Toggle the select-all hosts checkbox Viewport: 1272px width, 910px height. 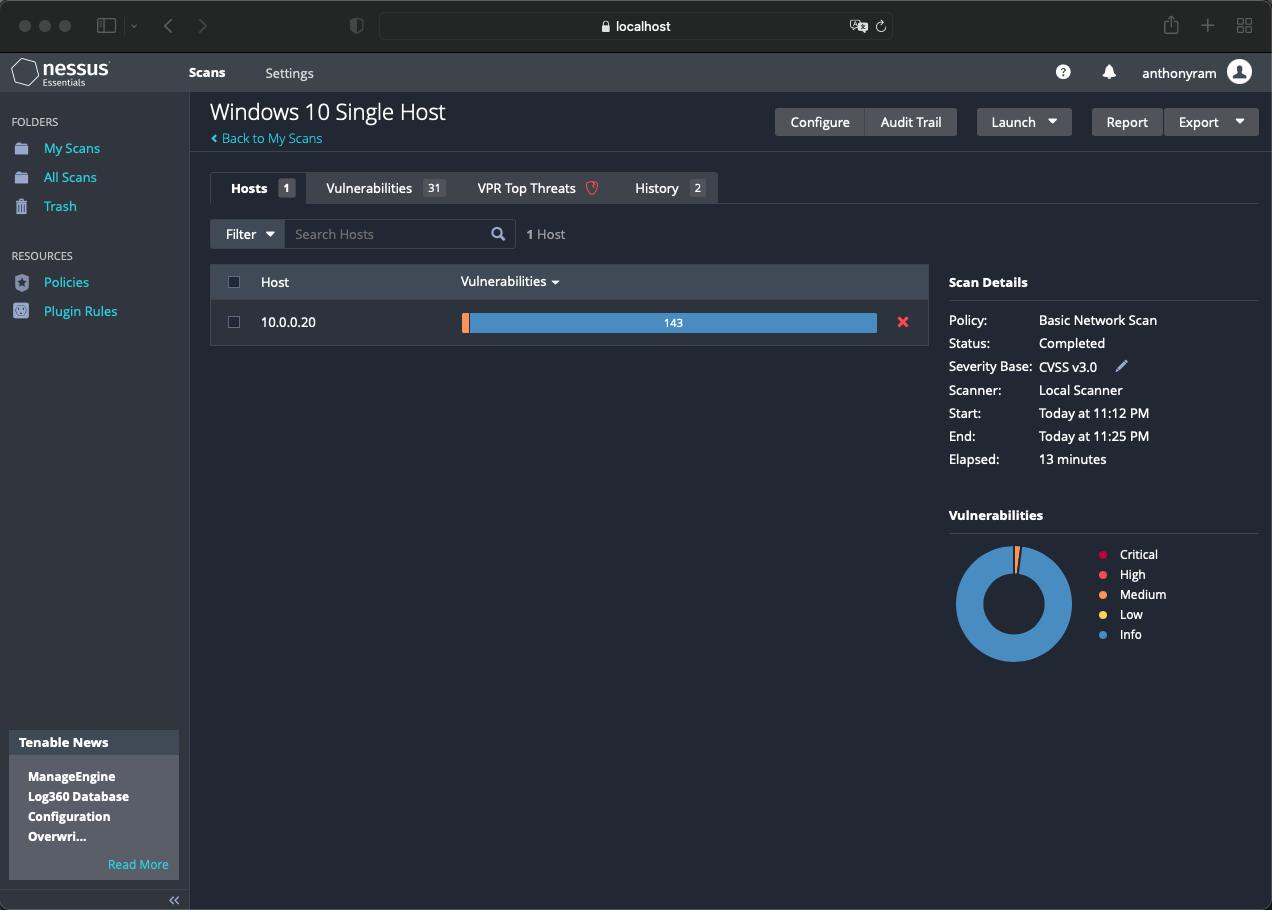pyautogui.click(x=234, y=282)
